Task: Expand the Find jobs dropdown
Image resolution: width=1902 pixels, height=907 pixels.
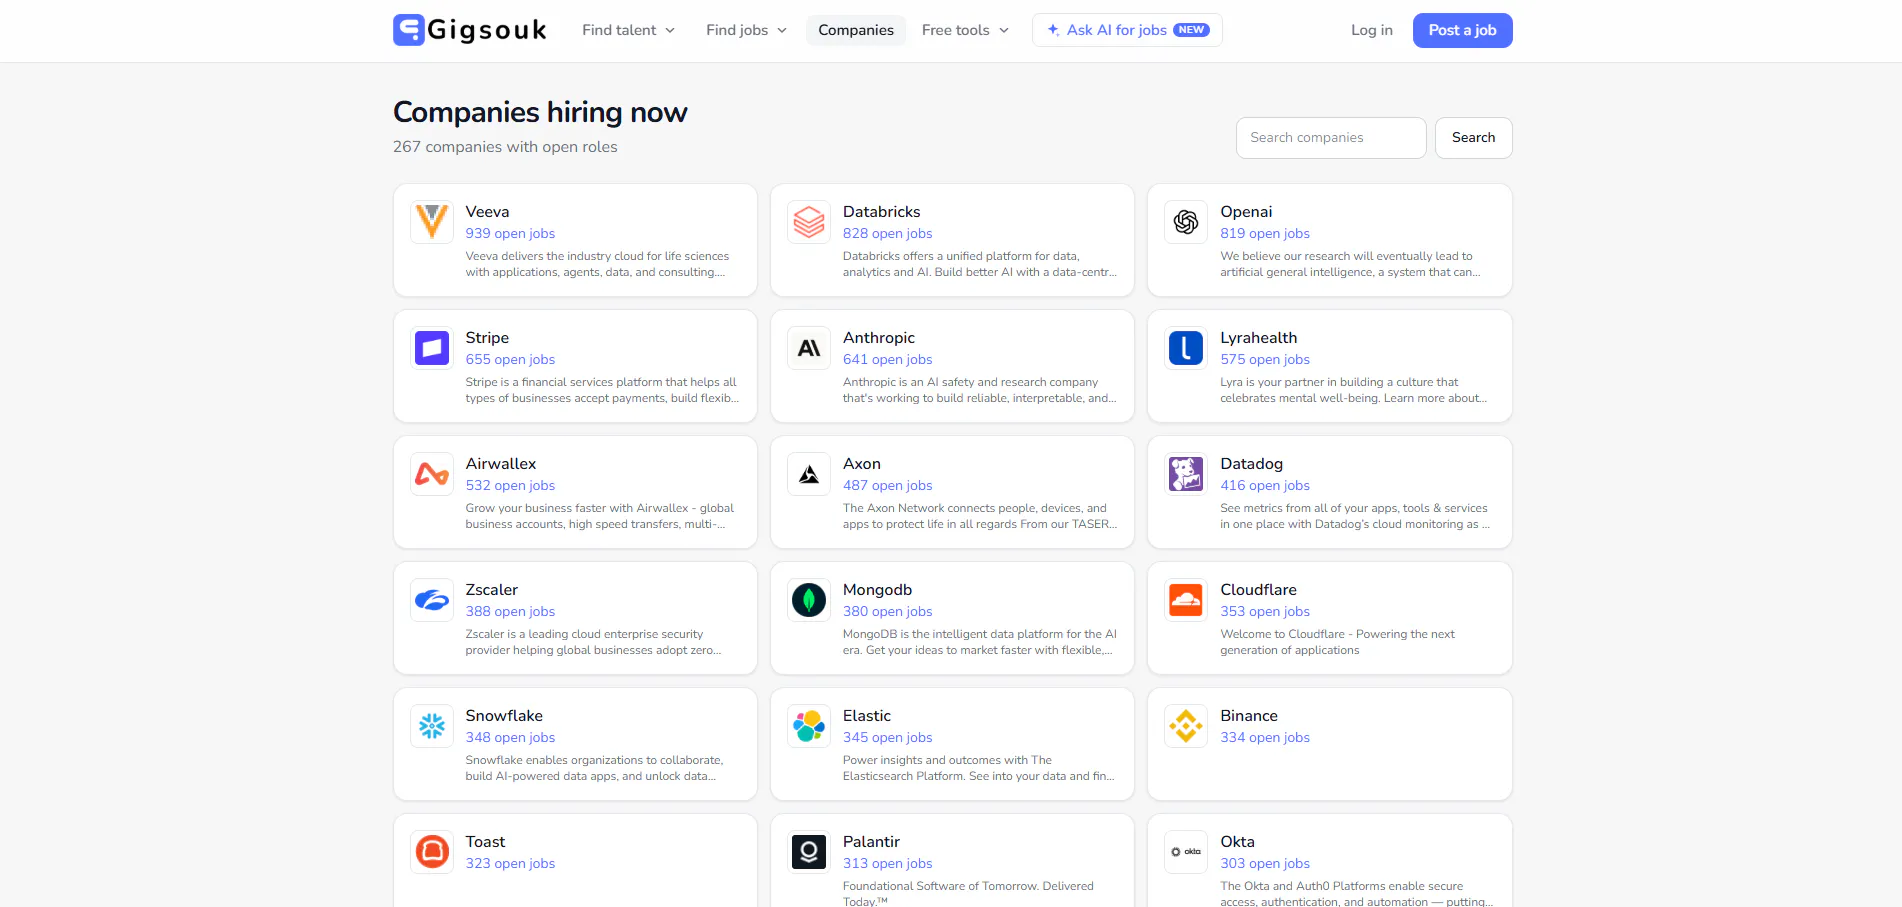Action: click(746, 30)
